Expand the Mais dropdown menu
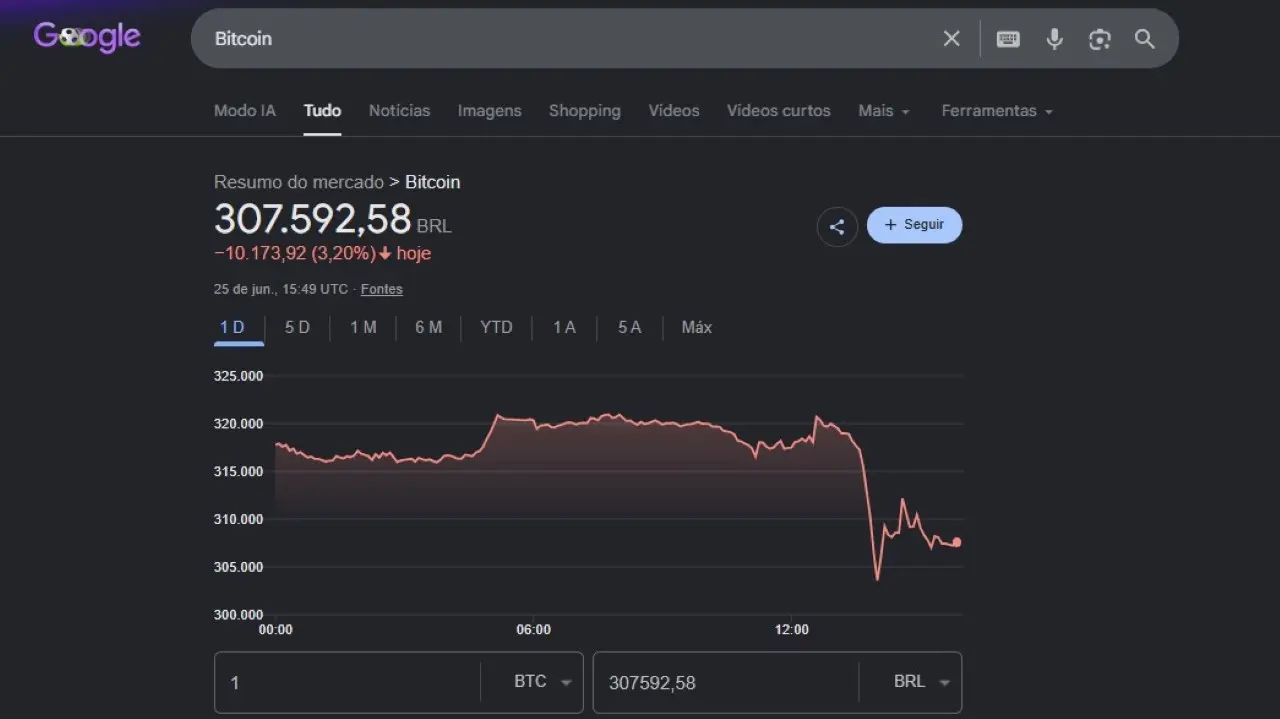Screen dimensions: 1280x719 (884, 111)
